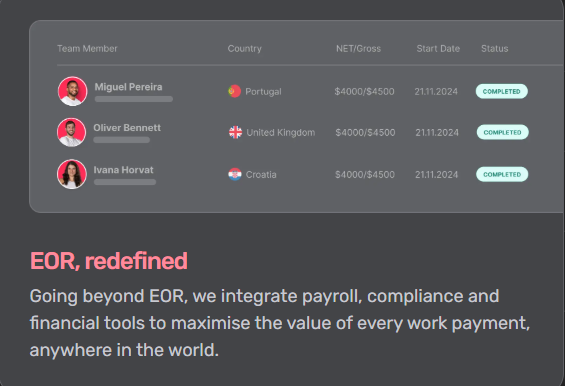Click Ivana Horvat's profile avatar
Viewport: 565px width, 386px height.
pyautogui.click(x=72, y=174)
